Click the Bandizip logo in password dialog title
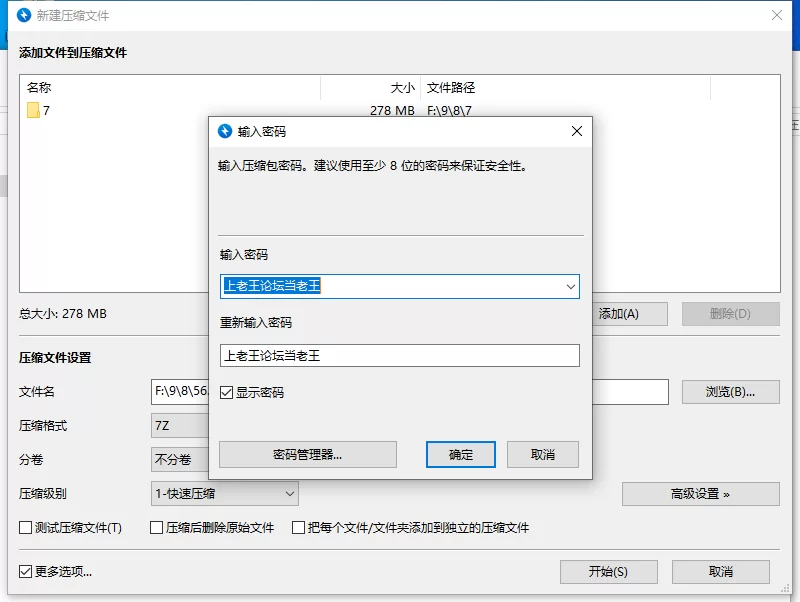Viewport: 800px width, 602px height. pyautogui.click(x=225, y=131)
